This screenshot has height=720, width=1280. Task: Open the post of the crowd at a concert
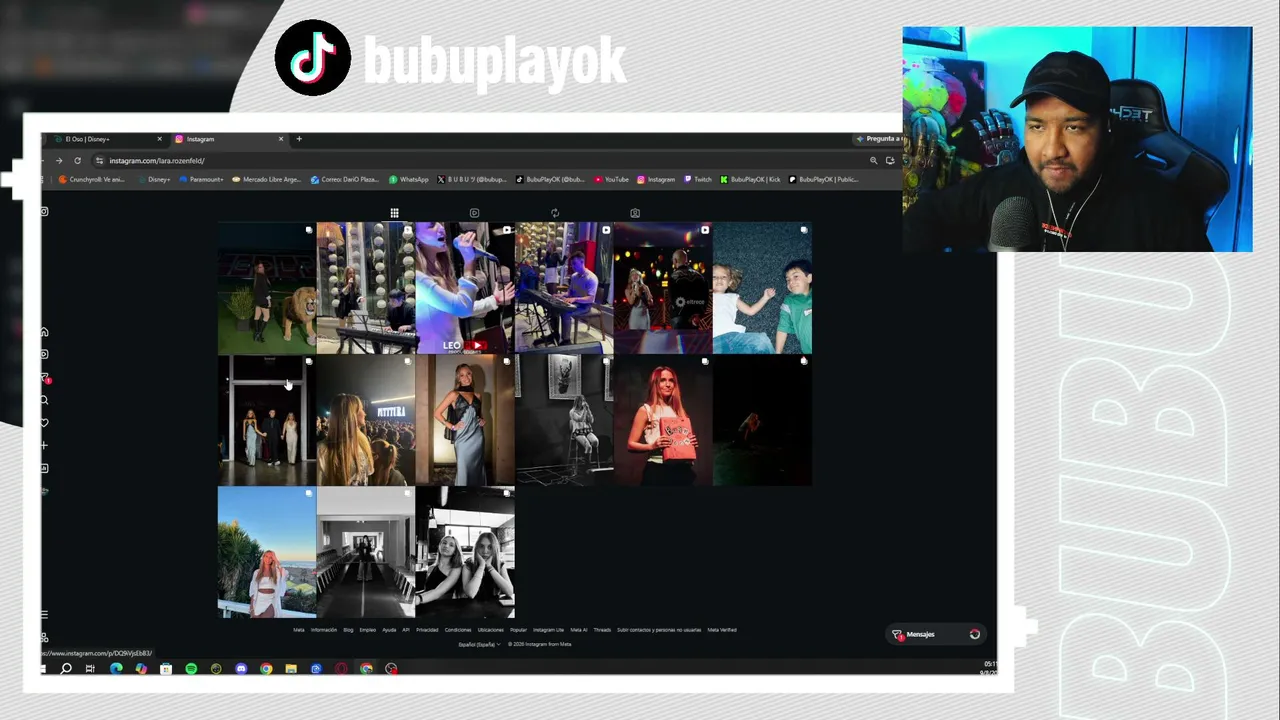tap(366, 420)
